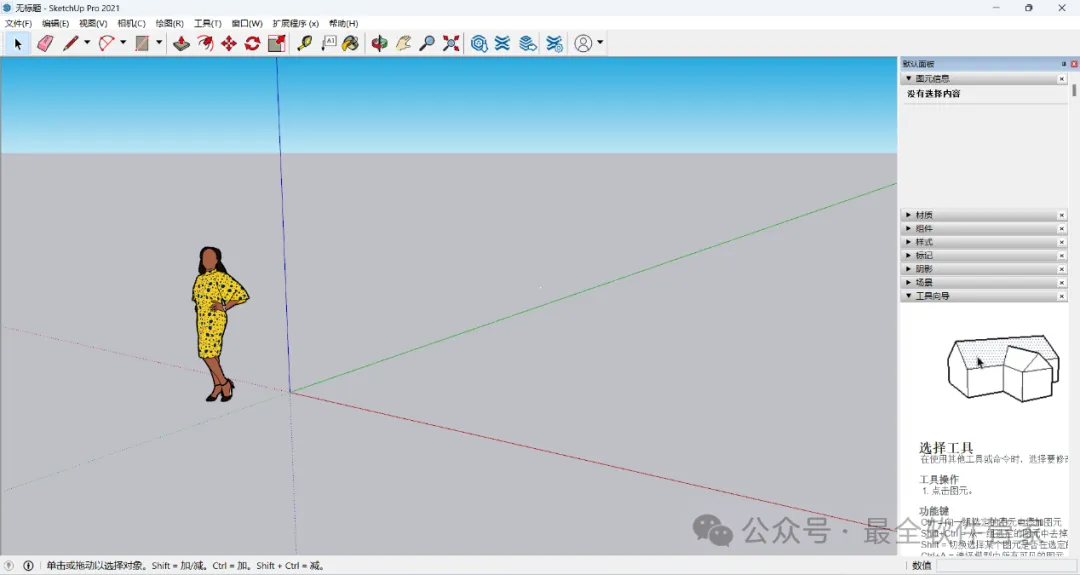Open the 文件(F) menu
Image resolution: width=1080 pixels, height=575 pixels.
click(19, 23)
